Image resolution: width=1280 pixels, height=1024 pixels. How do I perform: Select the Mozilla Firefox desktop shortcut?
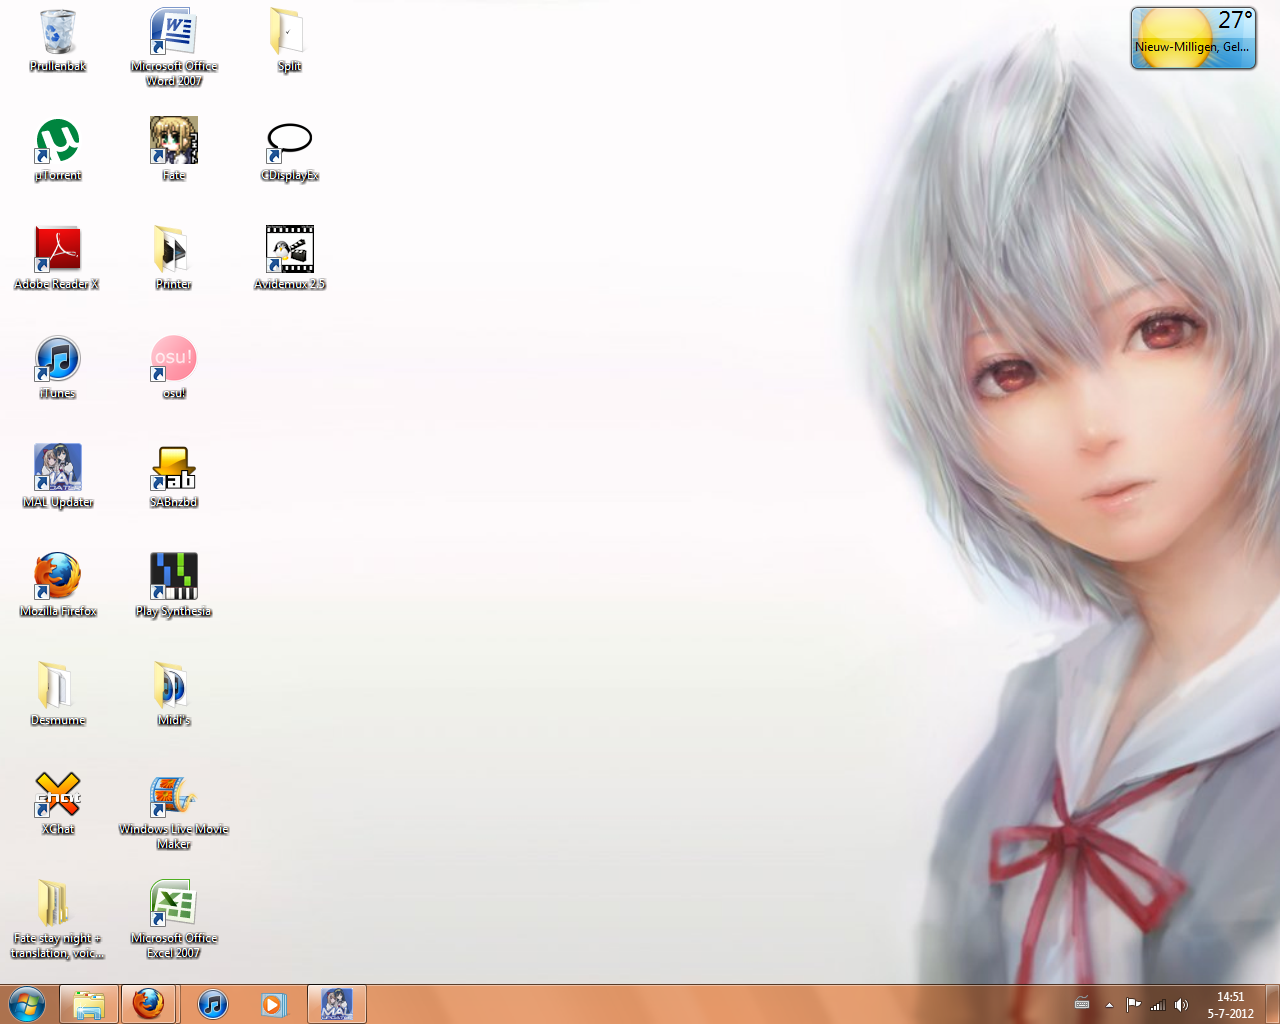coord(58,586)
